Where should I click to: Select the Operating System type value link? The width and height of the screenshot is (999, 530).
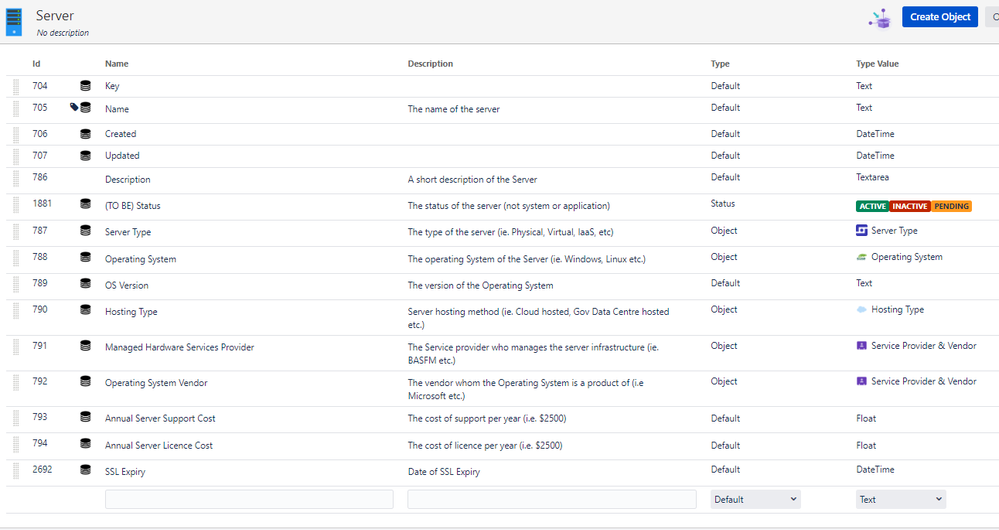click(x=907, y=257)
